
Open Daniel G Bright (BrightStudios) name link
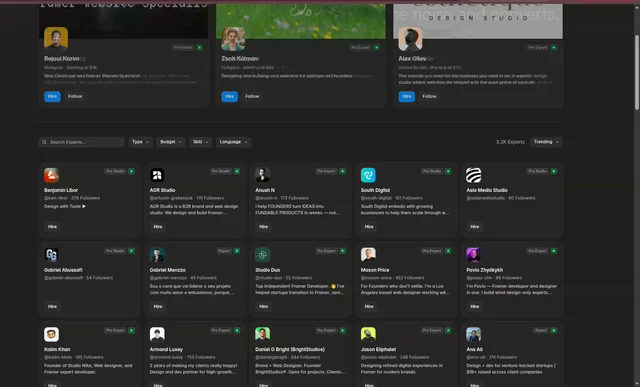point(290,349)
